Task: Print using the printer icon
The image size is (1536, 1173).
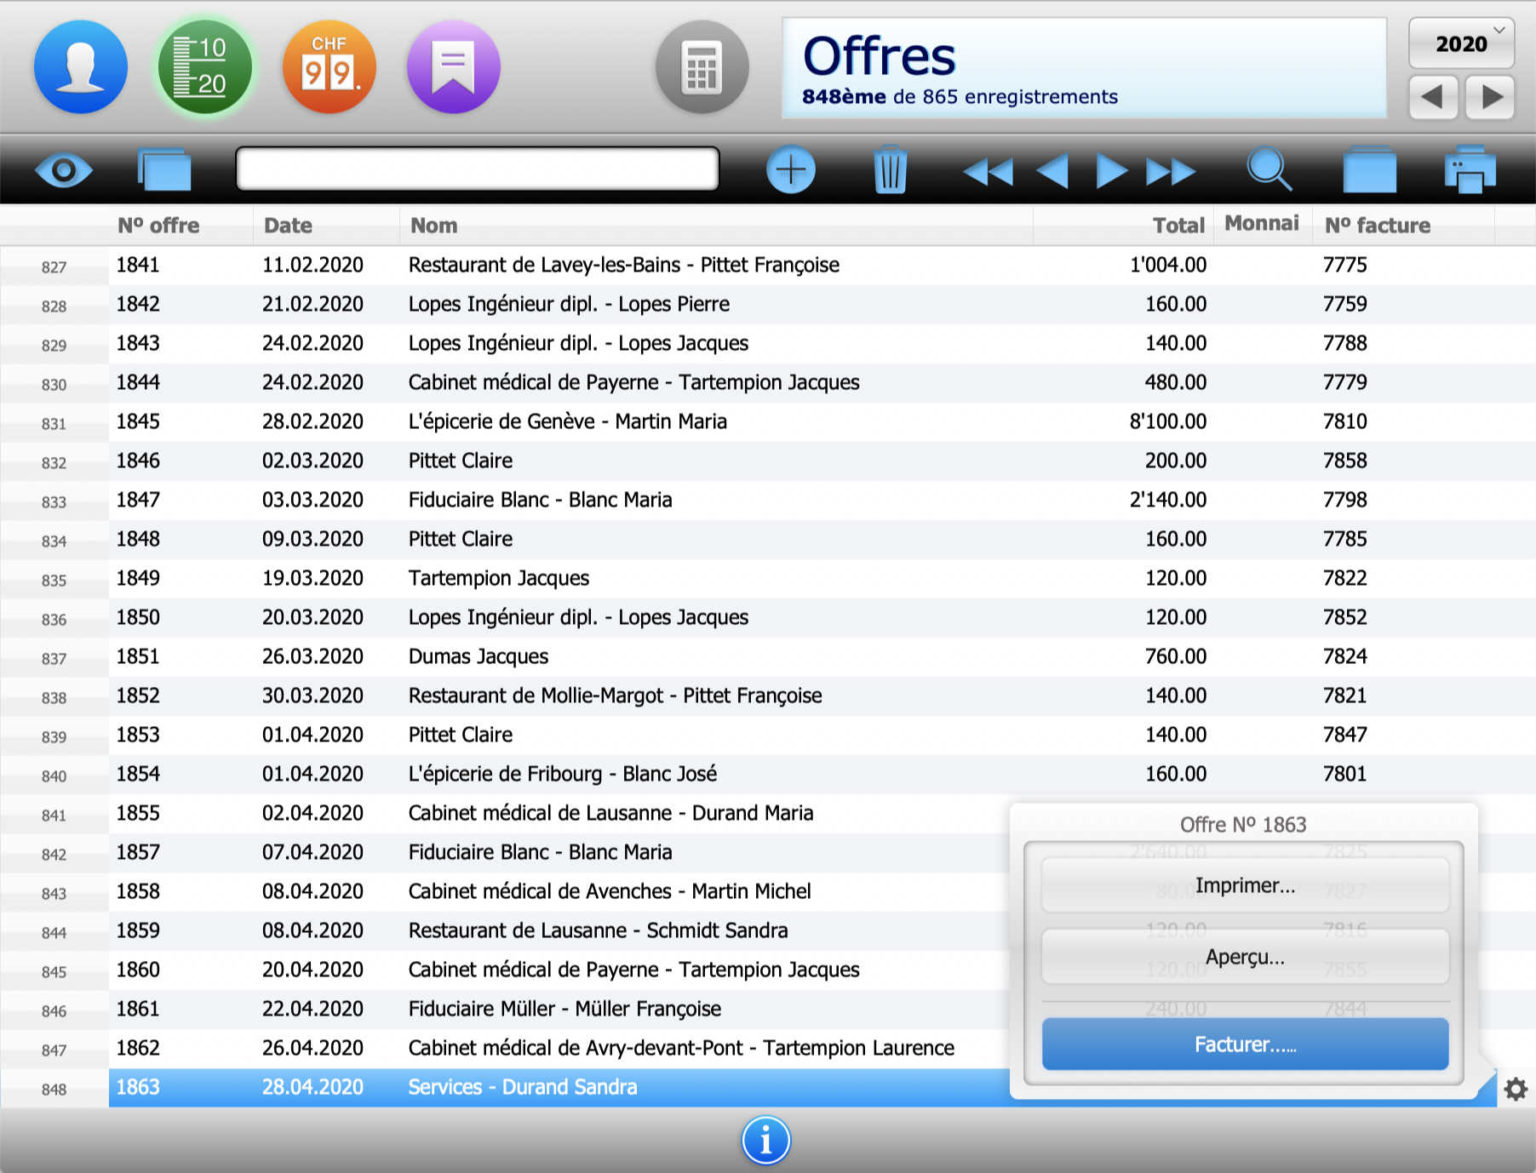Action: pos(1469,170)
